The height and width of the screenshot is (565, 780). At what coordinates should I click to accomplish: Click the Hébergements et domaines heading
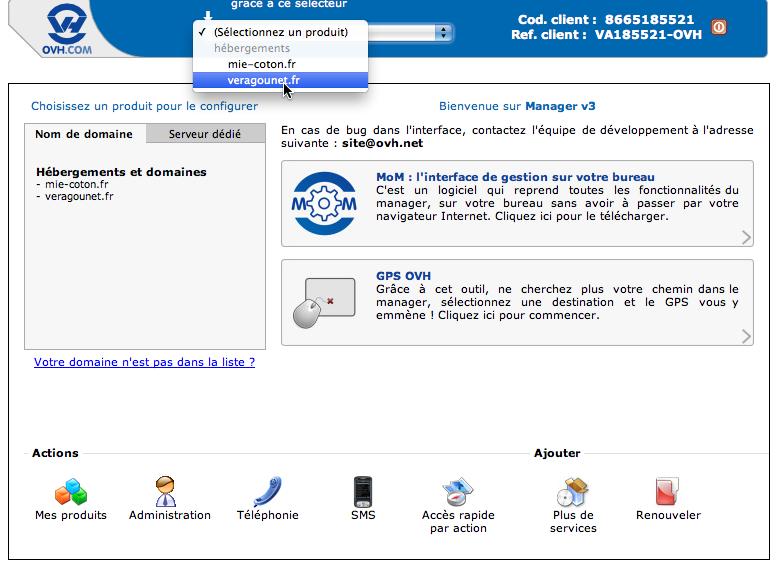coord(121,172)
